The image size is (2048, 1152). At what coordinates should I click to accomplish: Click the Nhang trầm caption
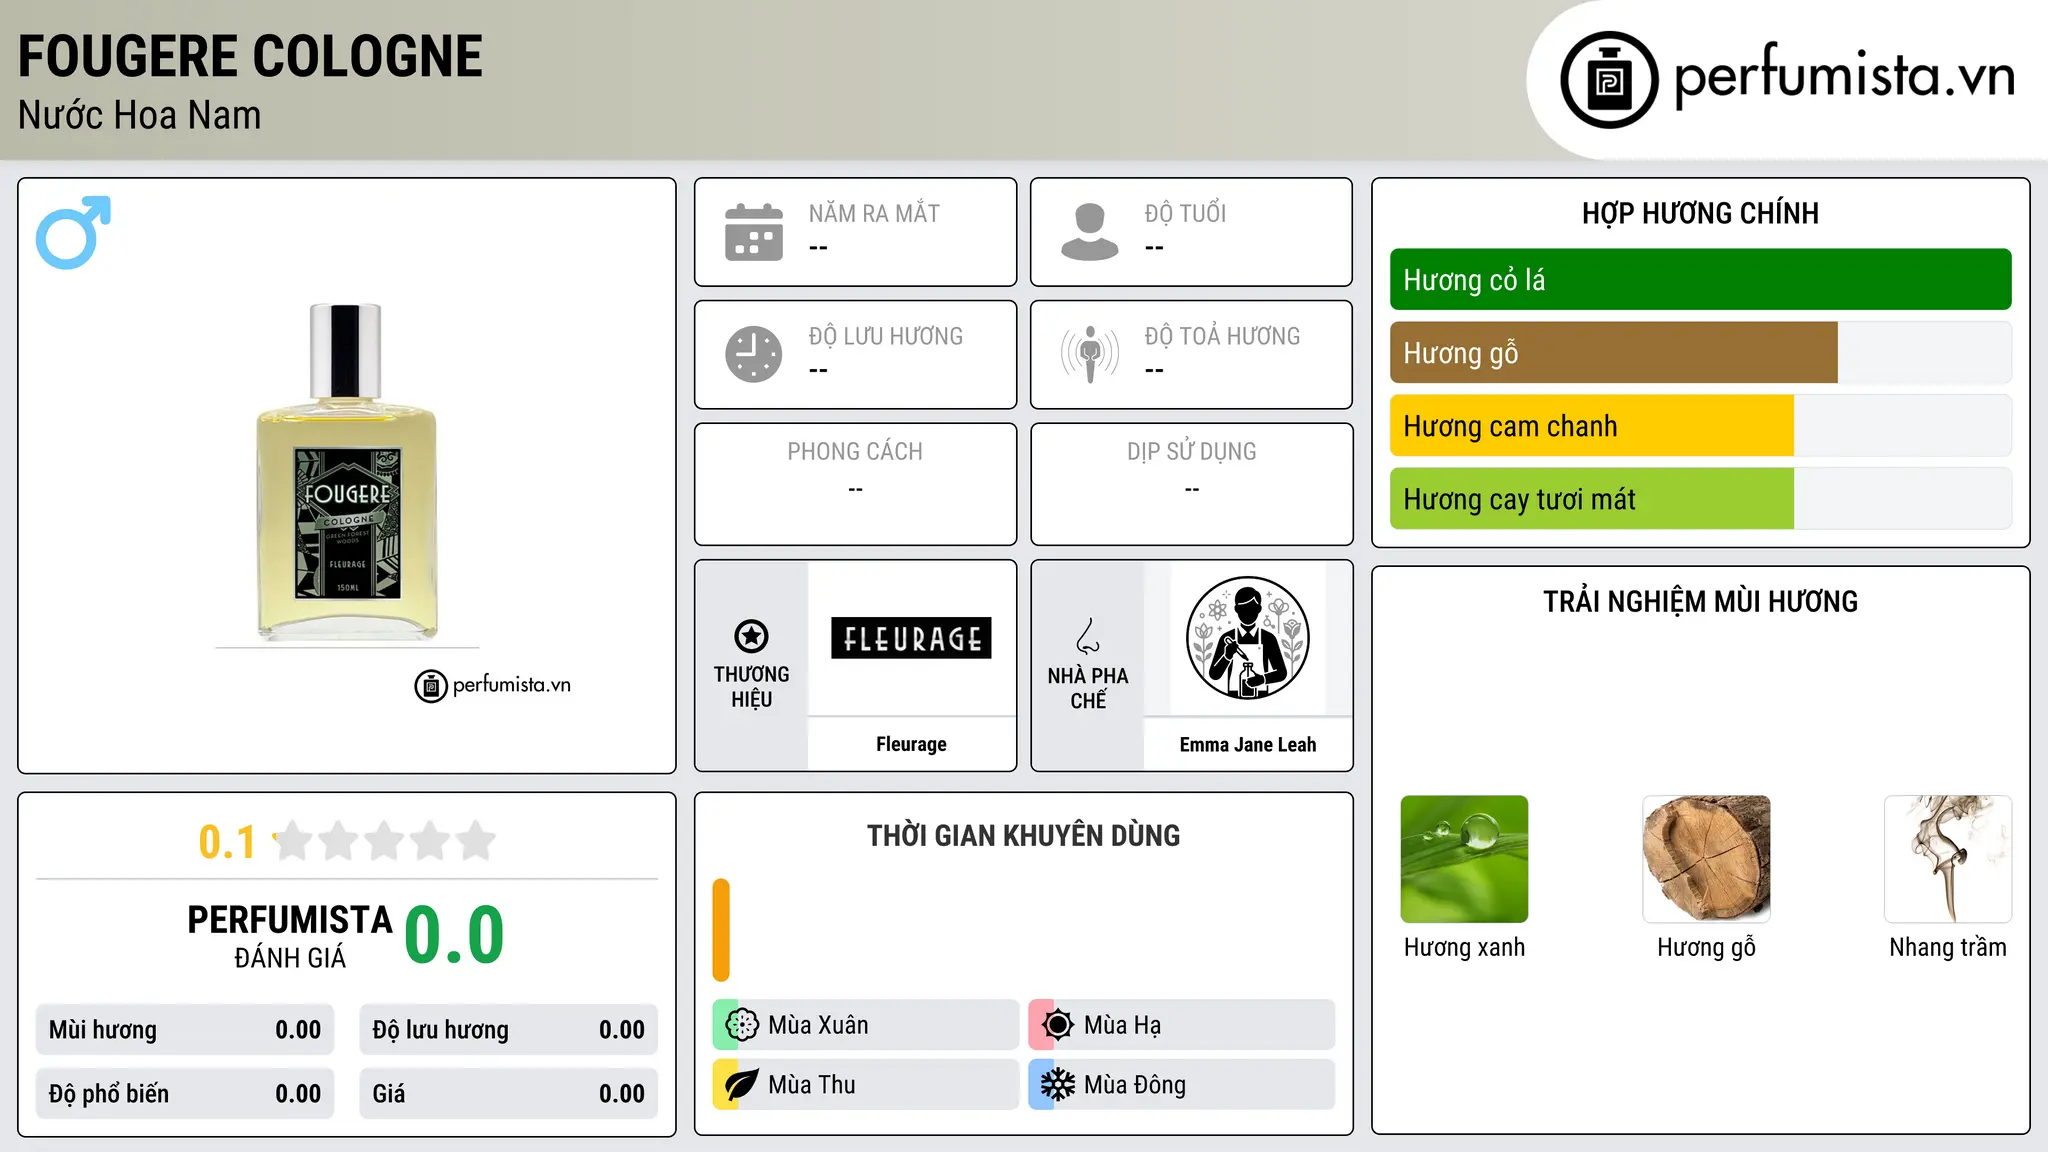(1948, 947)
